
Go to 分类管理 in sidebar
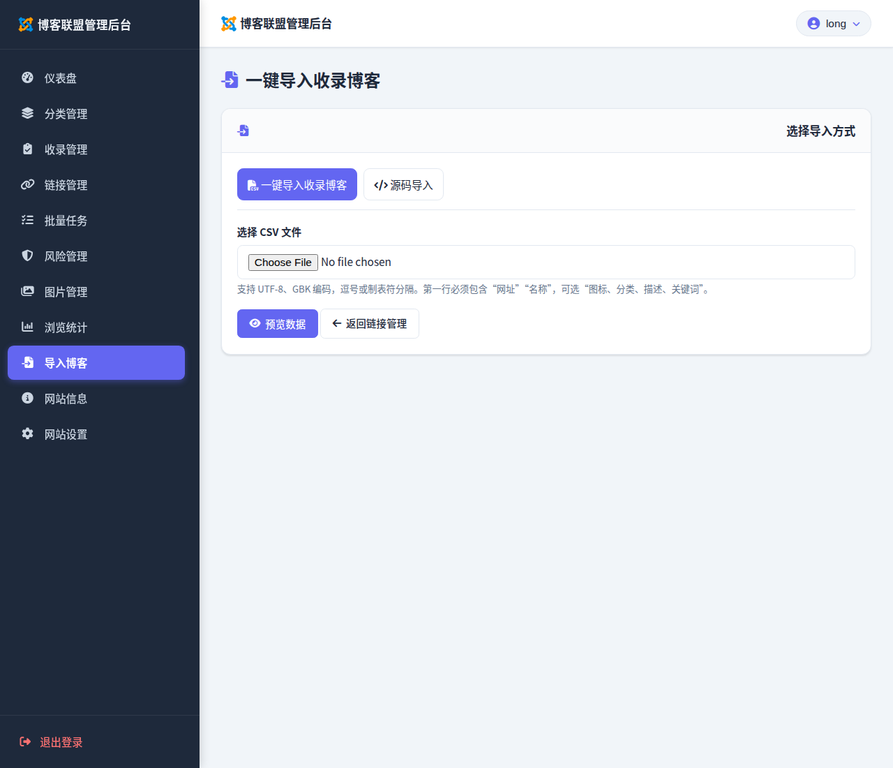pos(96,114)
